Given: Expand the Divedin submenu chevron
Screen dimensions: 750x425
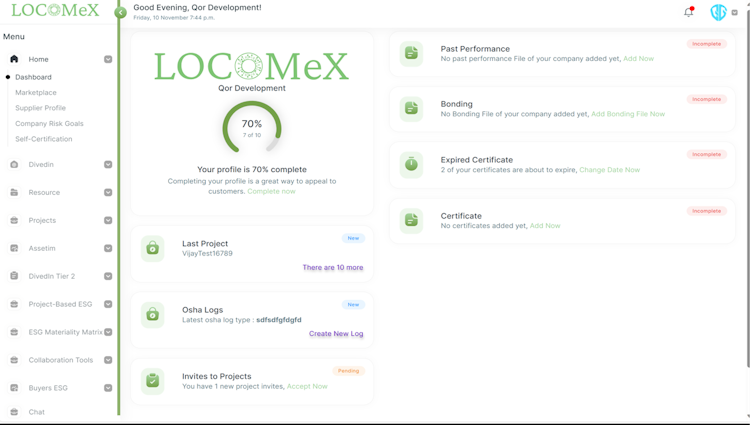Looking at the screenshot, I should tap(108, 164).
